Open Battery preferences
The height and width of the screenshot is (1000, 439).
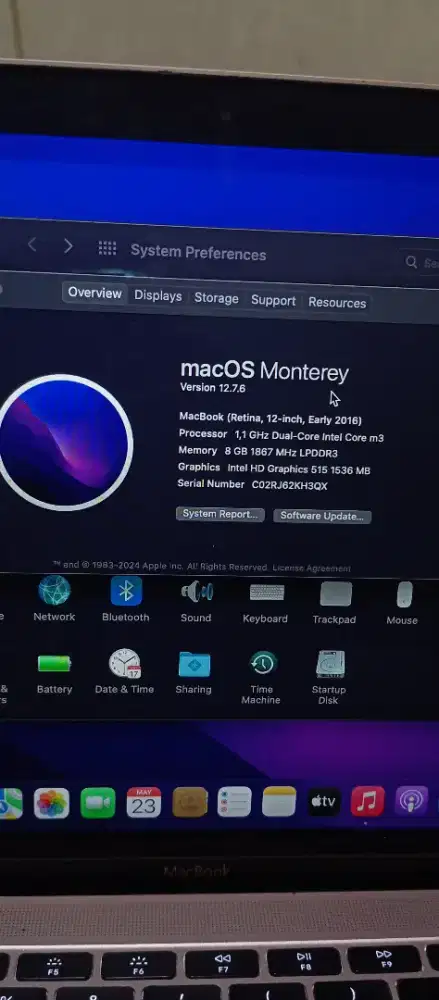(x=54, y=672)
